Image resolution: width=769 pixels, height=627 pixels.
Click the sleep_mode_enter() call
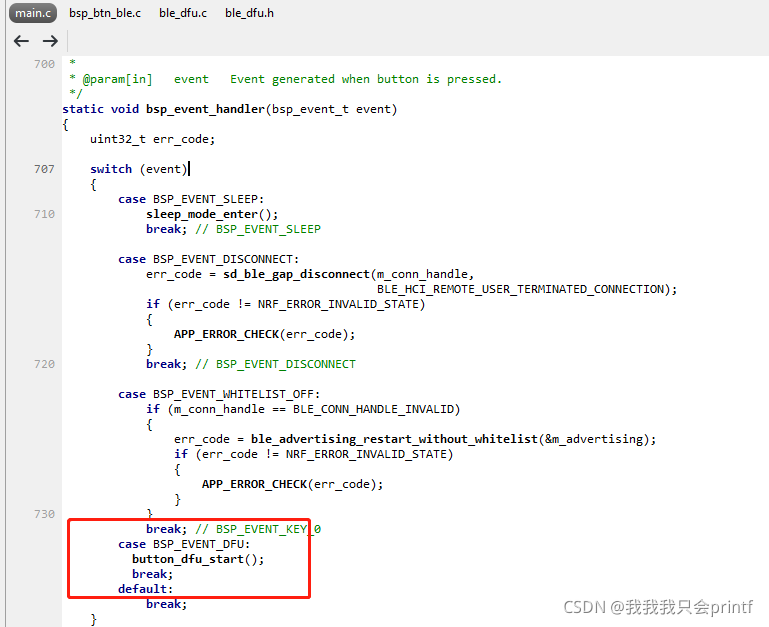click(212, 214)
